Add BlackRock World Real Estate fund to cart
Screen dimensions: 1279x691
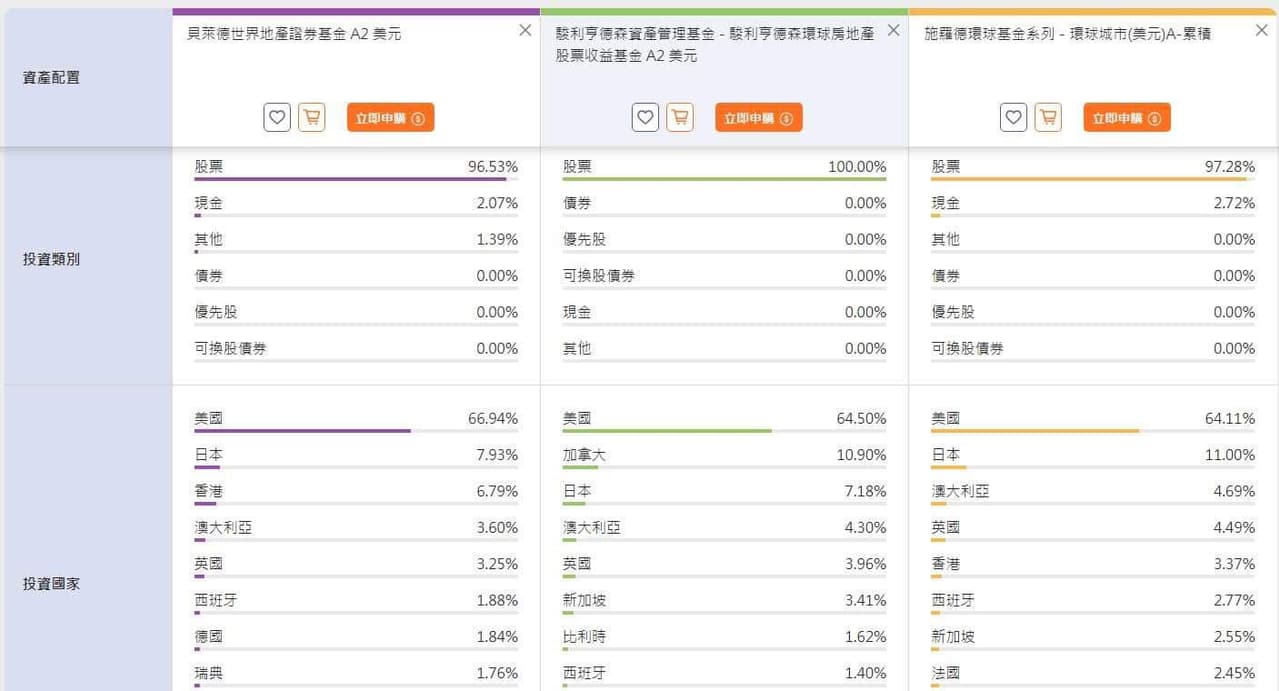[x=312, y=118]
